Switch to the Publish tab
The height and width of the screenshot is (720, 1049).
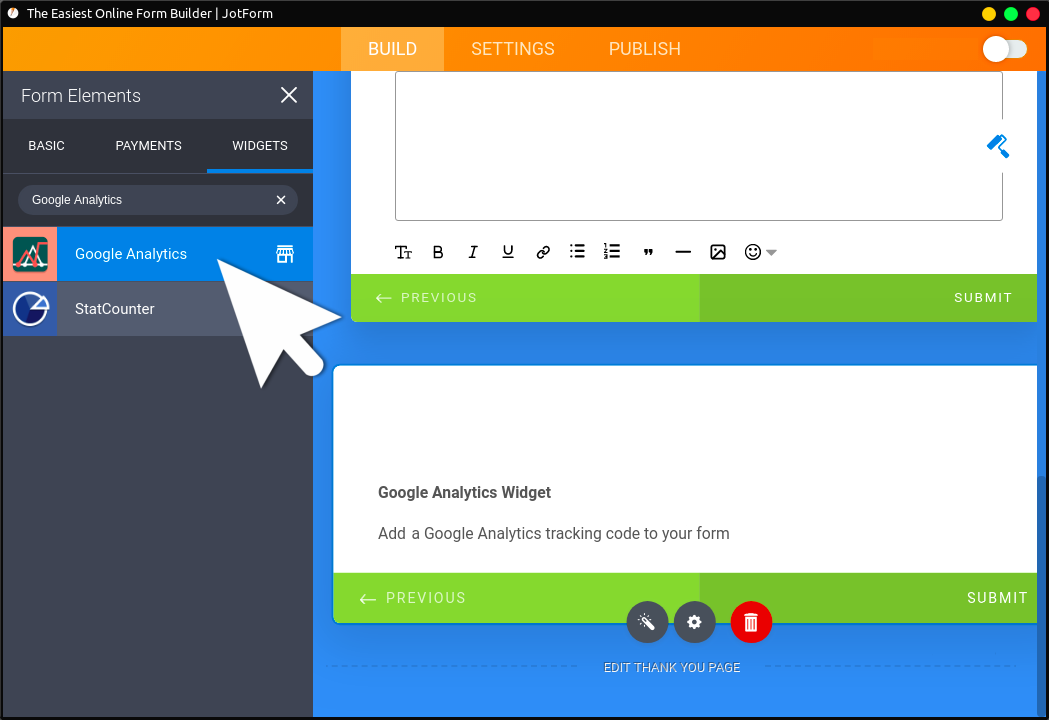coord(644,49)
